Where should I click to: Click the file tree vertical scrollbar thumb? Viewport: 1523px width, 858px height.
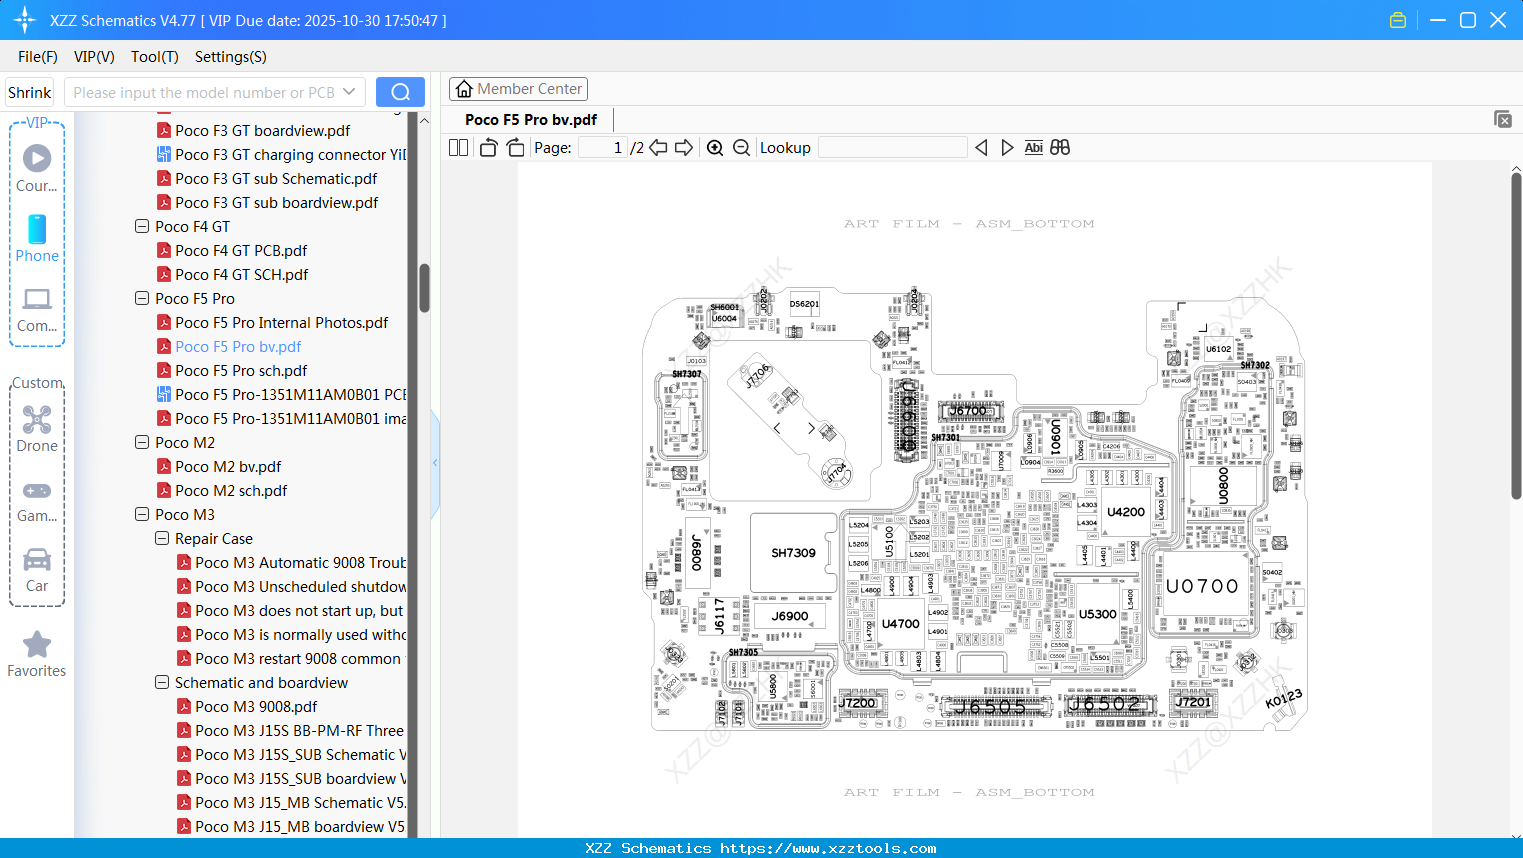[x=424, y=288]
